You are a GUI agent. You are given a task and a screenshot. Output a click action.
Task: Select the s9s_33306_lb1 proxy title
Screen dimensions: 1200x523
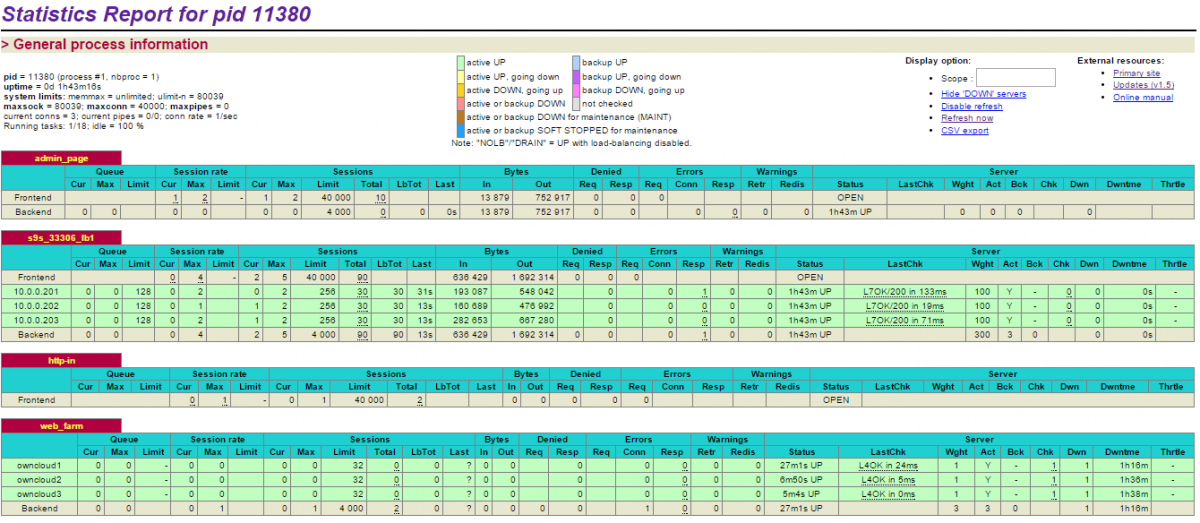[x=61, y=237]
